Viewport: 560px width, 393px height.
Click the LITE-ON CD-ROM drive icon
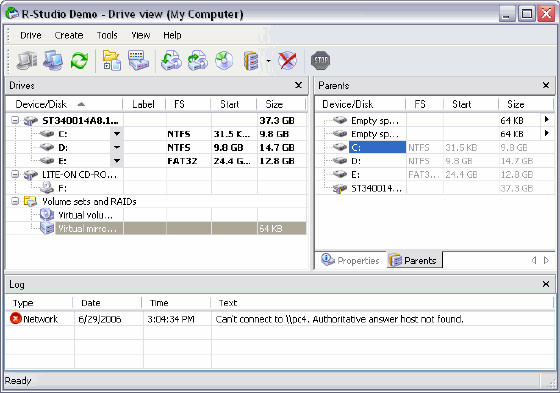click(31, 174)
